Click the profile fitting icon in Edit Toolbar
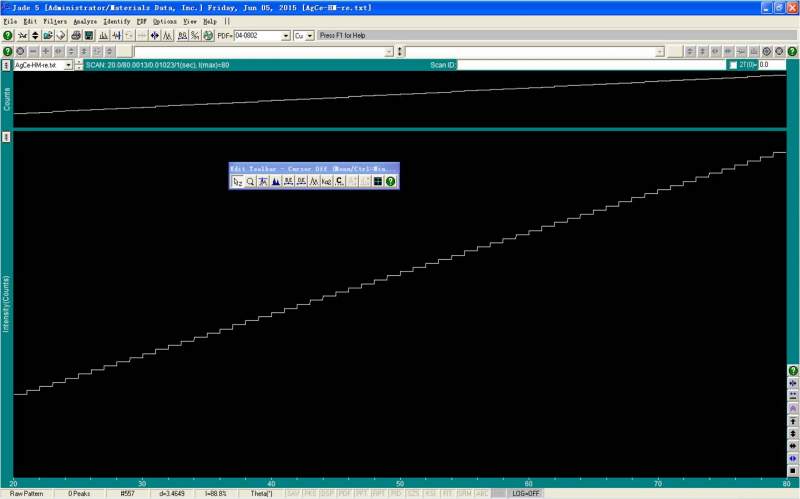Screen dimensions: 800x499 [x=314, y=181]
